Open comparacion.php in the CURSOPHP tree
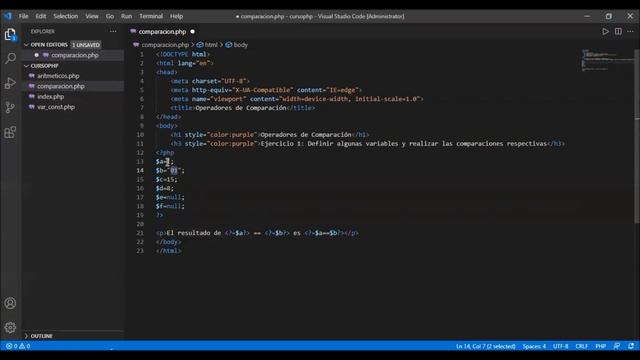The width and height of the screenshot is (640, 360). (61, 86)
